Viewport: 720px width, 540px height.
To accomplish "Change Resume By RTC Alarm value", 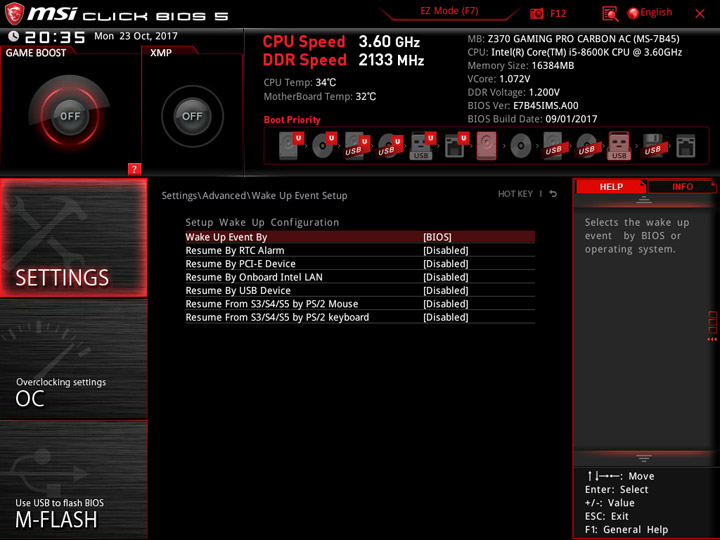I will pyautogui.click(x=360, y=250).
